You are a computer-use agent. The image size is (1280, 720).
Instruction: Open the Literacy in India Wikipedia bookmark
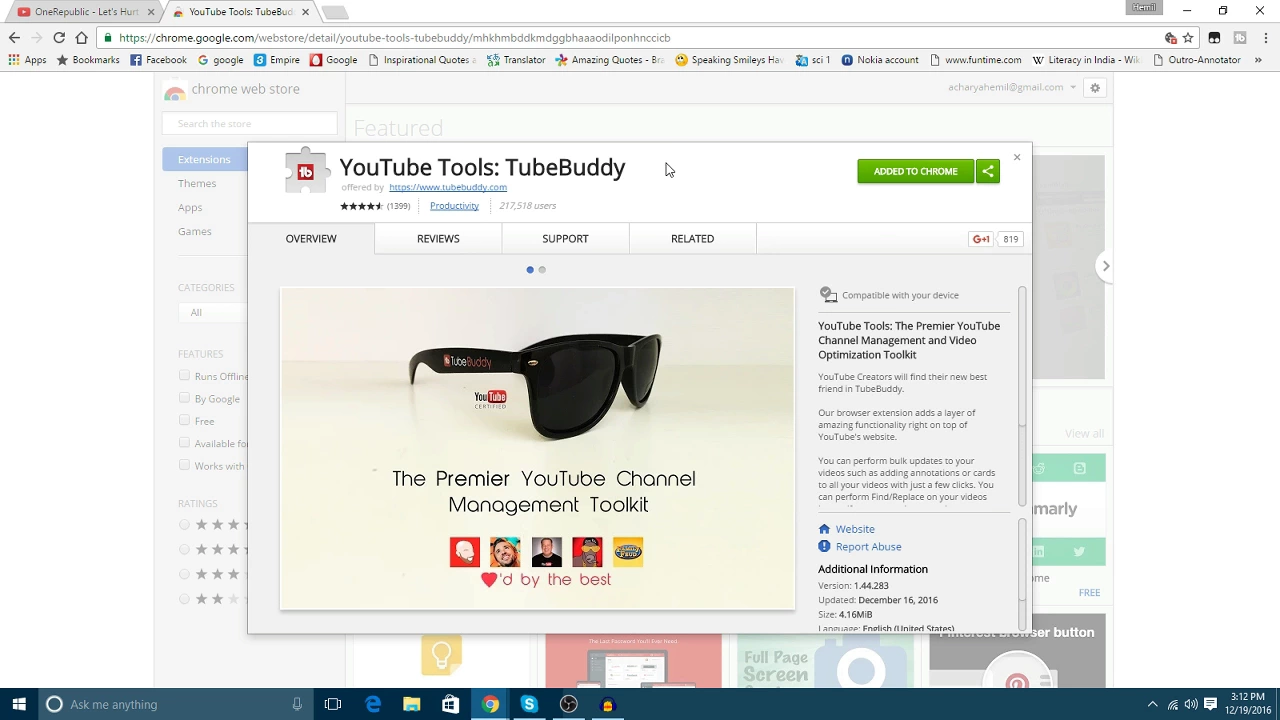coord(1086,60)
